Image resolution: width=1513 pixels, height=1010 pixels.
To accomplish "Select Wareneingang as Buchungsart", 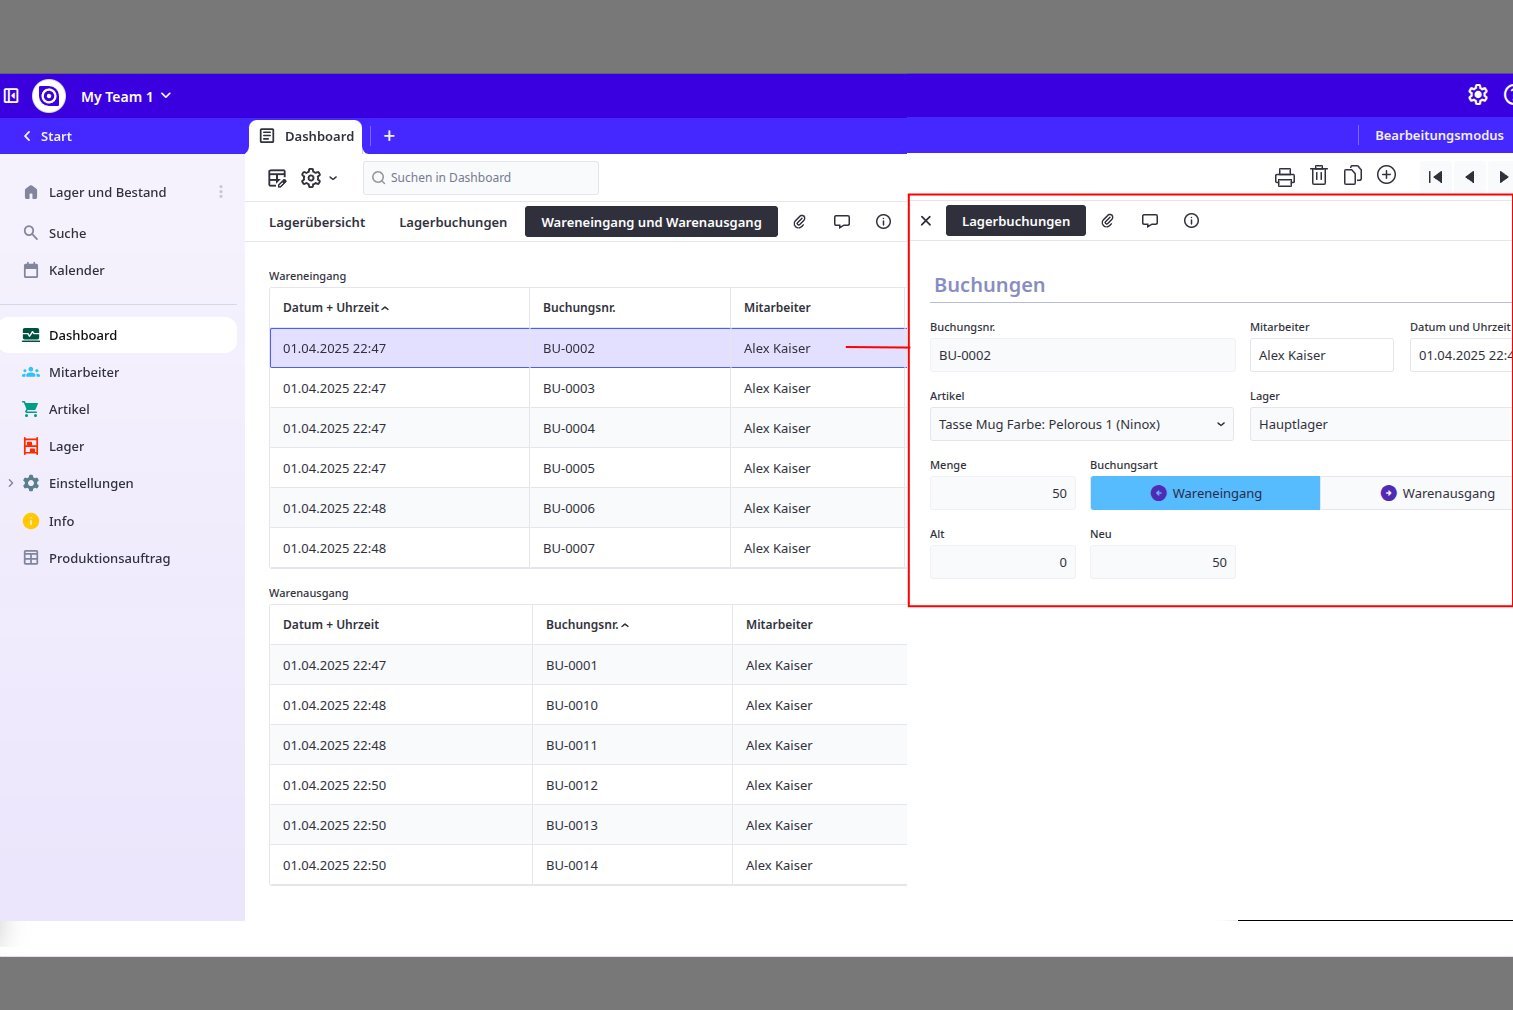I will 1205,492.
